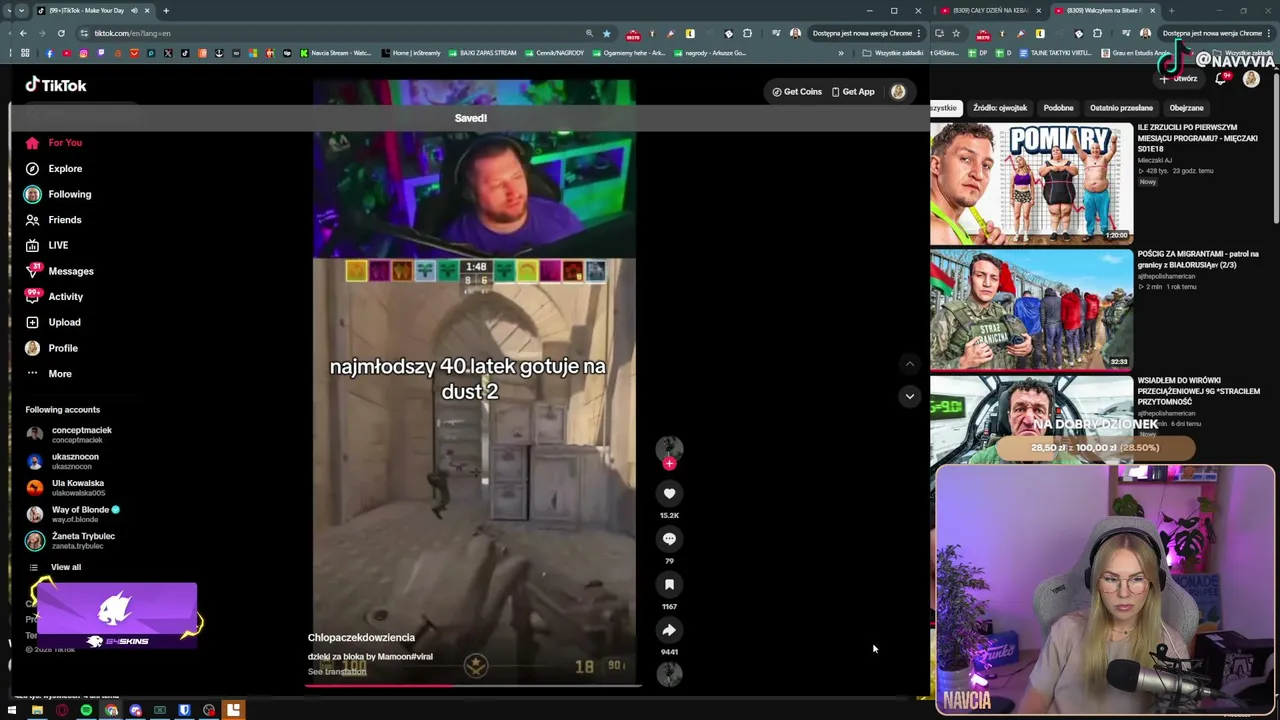
Task: Open conceptmaciek's account
Action: click(69, 434)
